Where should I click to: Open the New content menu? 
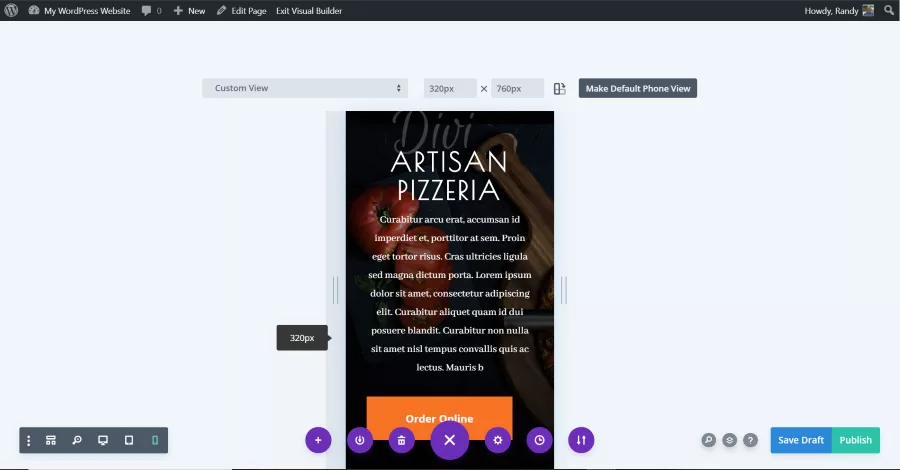click(x=189, y=10)
